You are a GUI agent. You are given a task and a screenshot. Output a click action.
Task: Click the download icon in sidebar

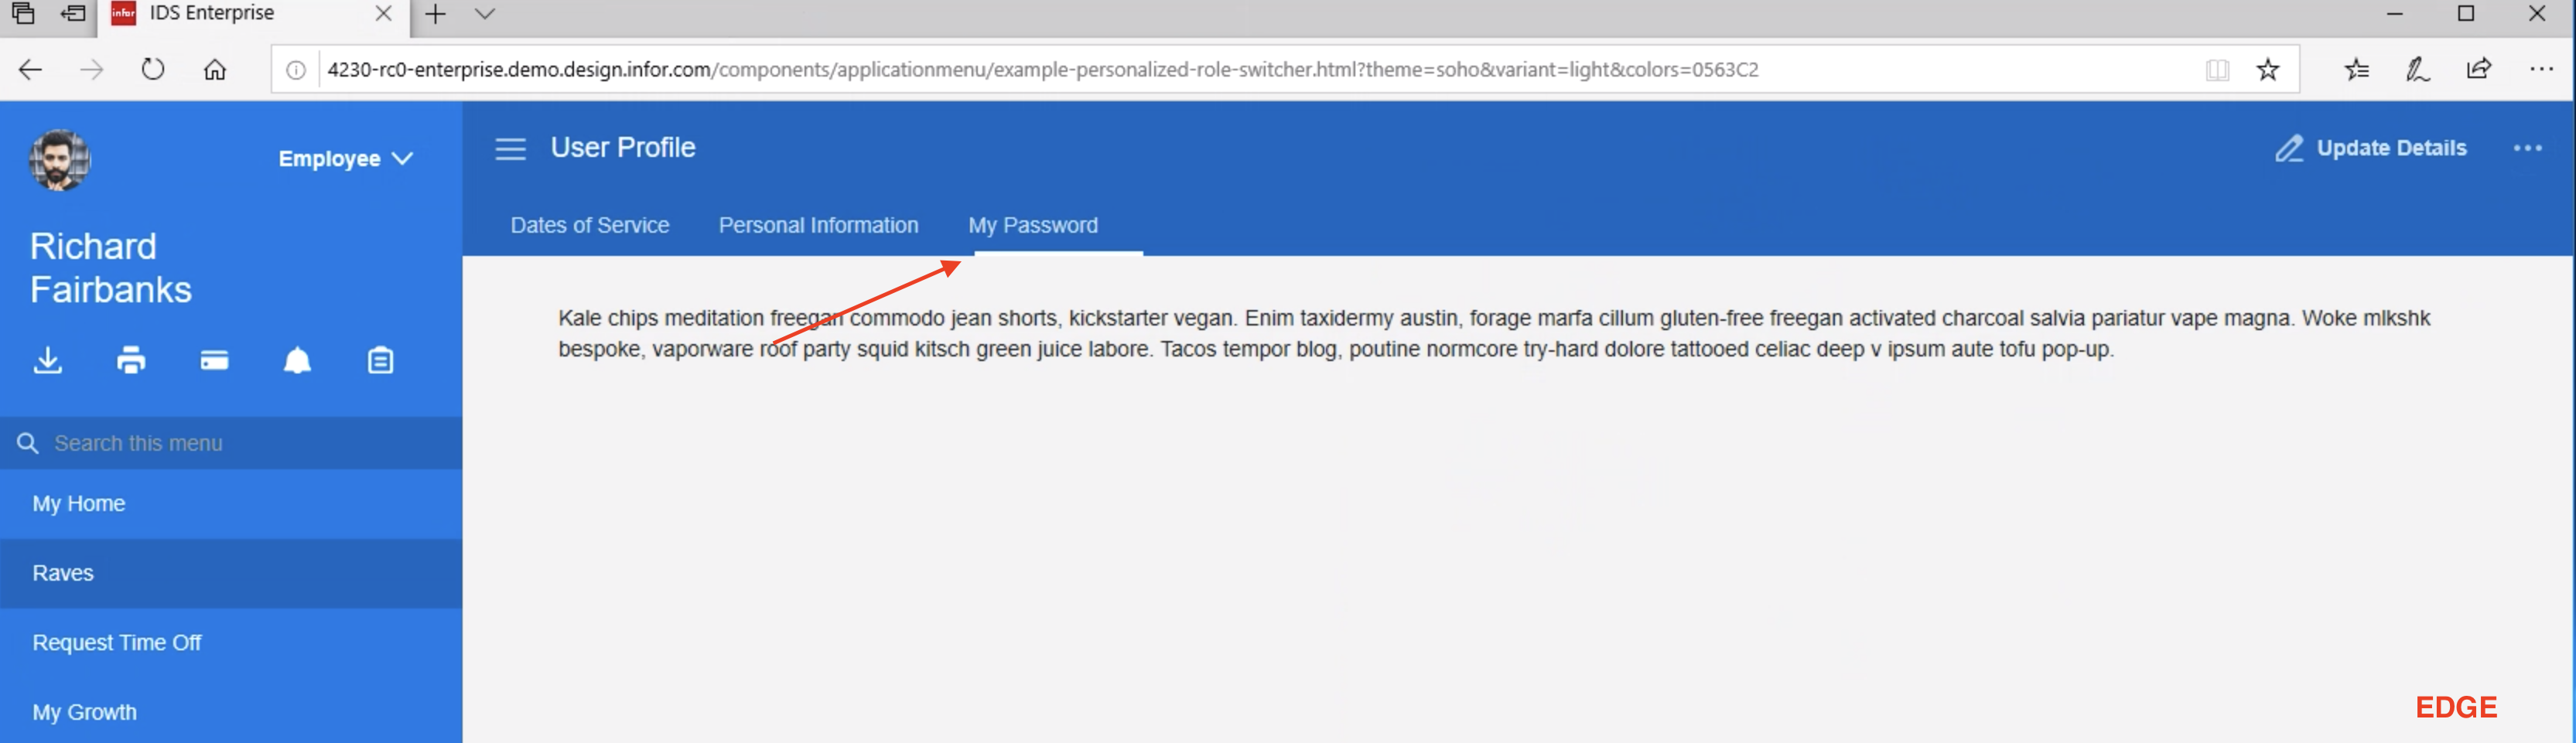pyautogui.click(x=48, y=360)
